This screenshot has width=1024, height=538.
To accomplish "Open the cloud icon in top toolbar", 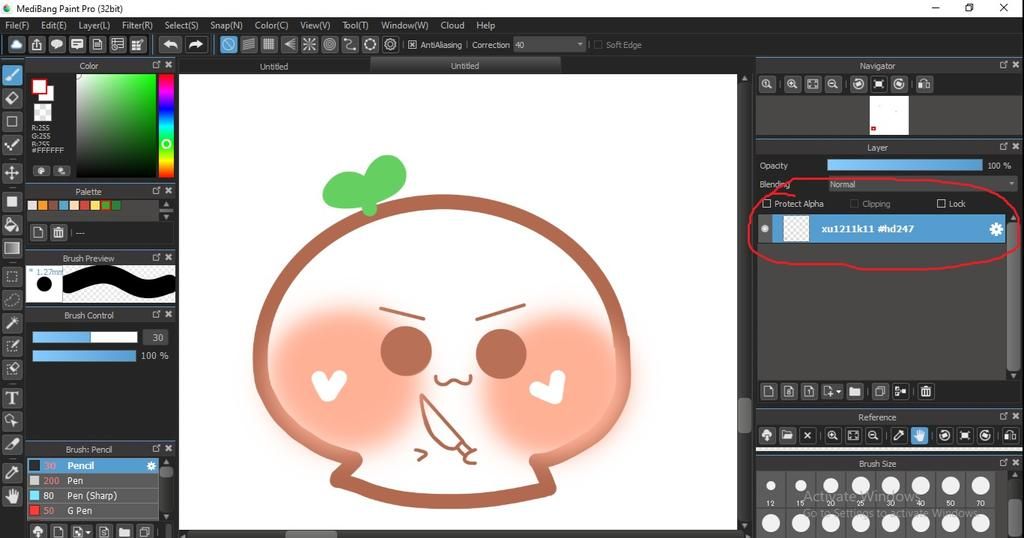I will coord(16,44).
